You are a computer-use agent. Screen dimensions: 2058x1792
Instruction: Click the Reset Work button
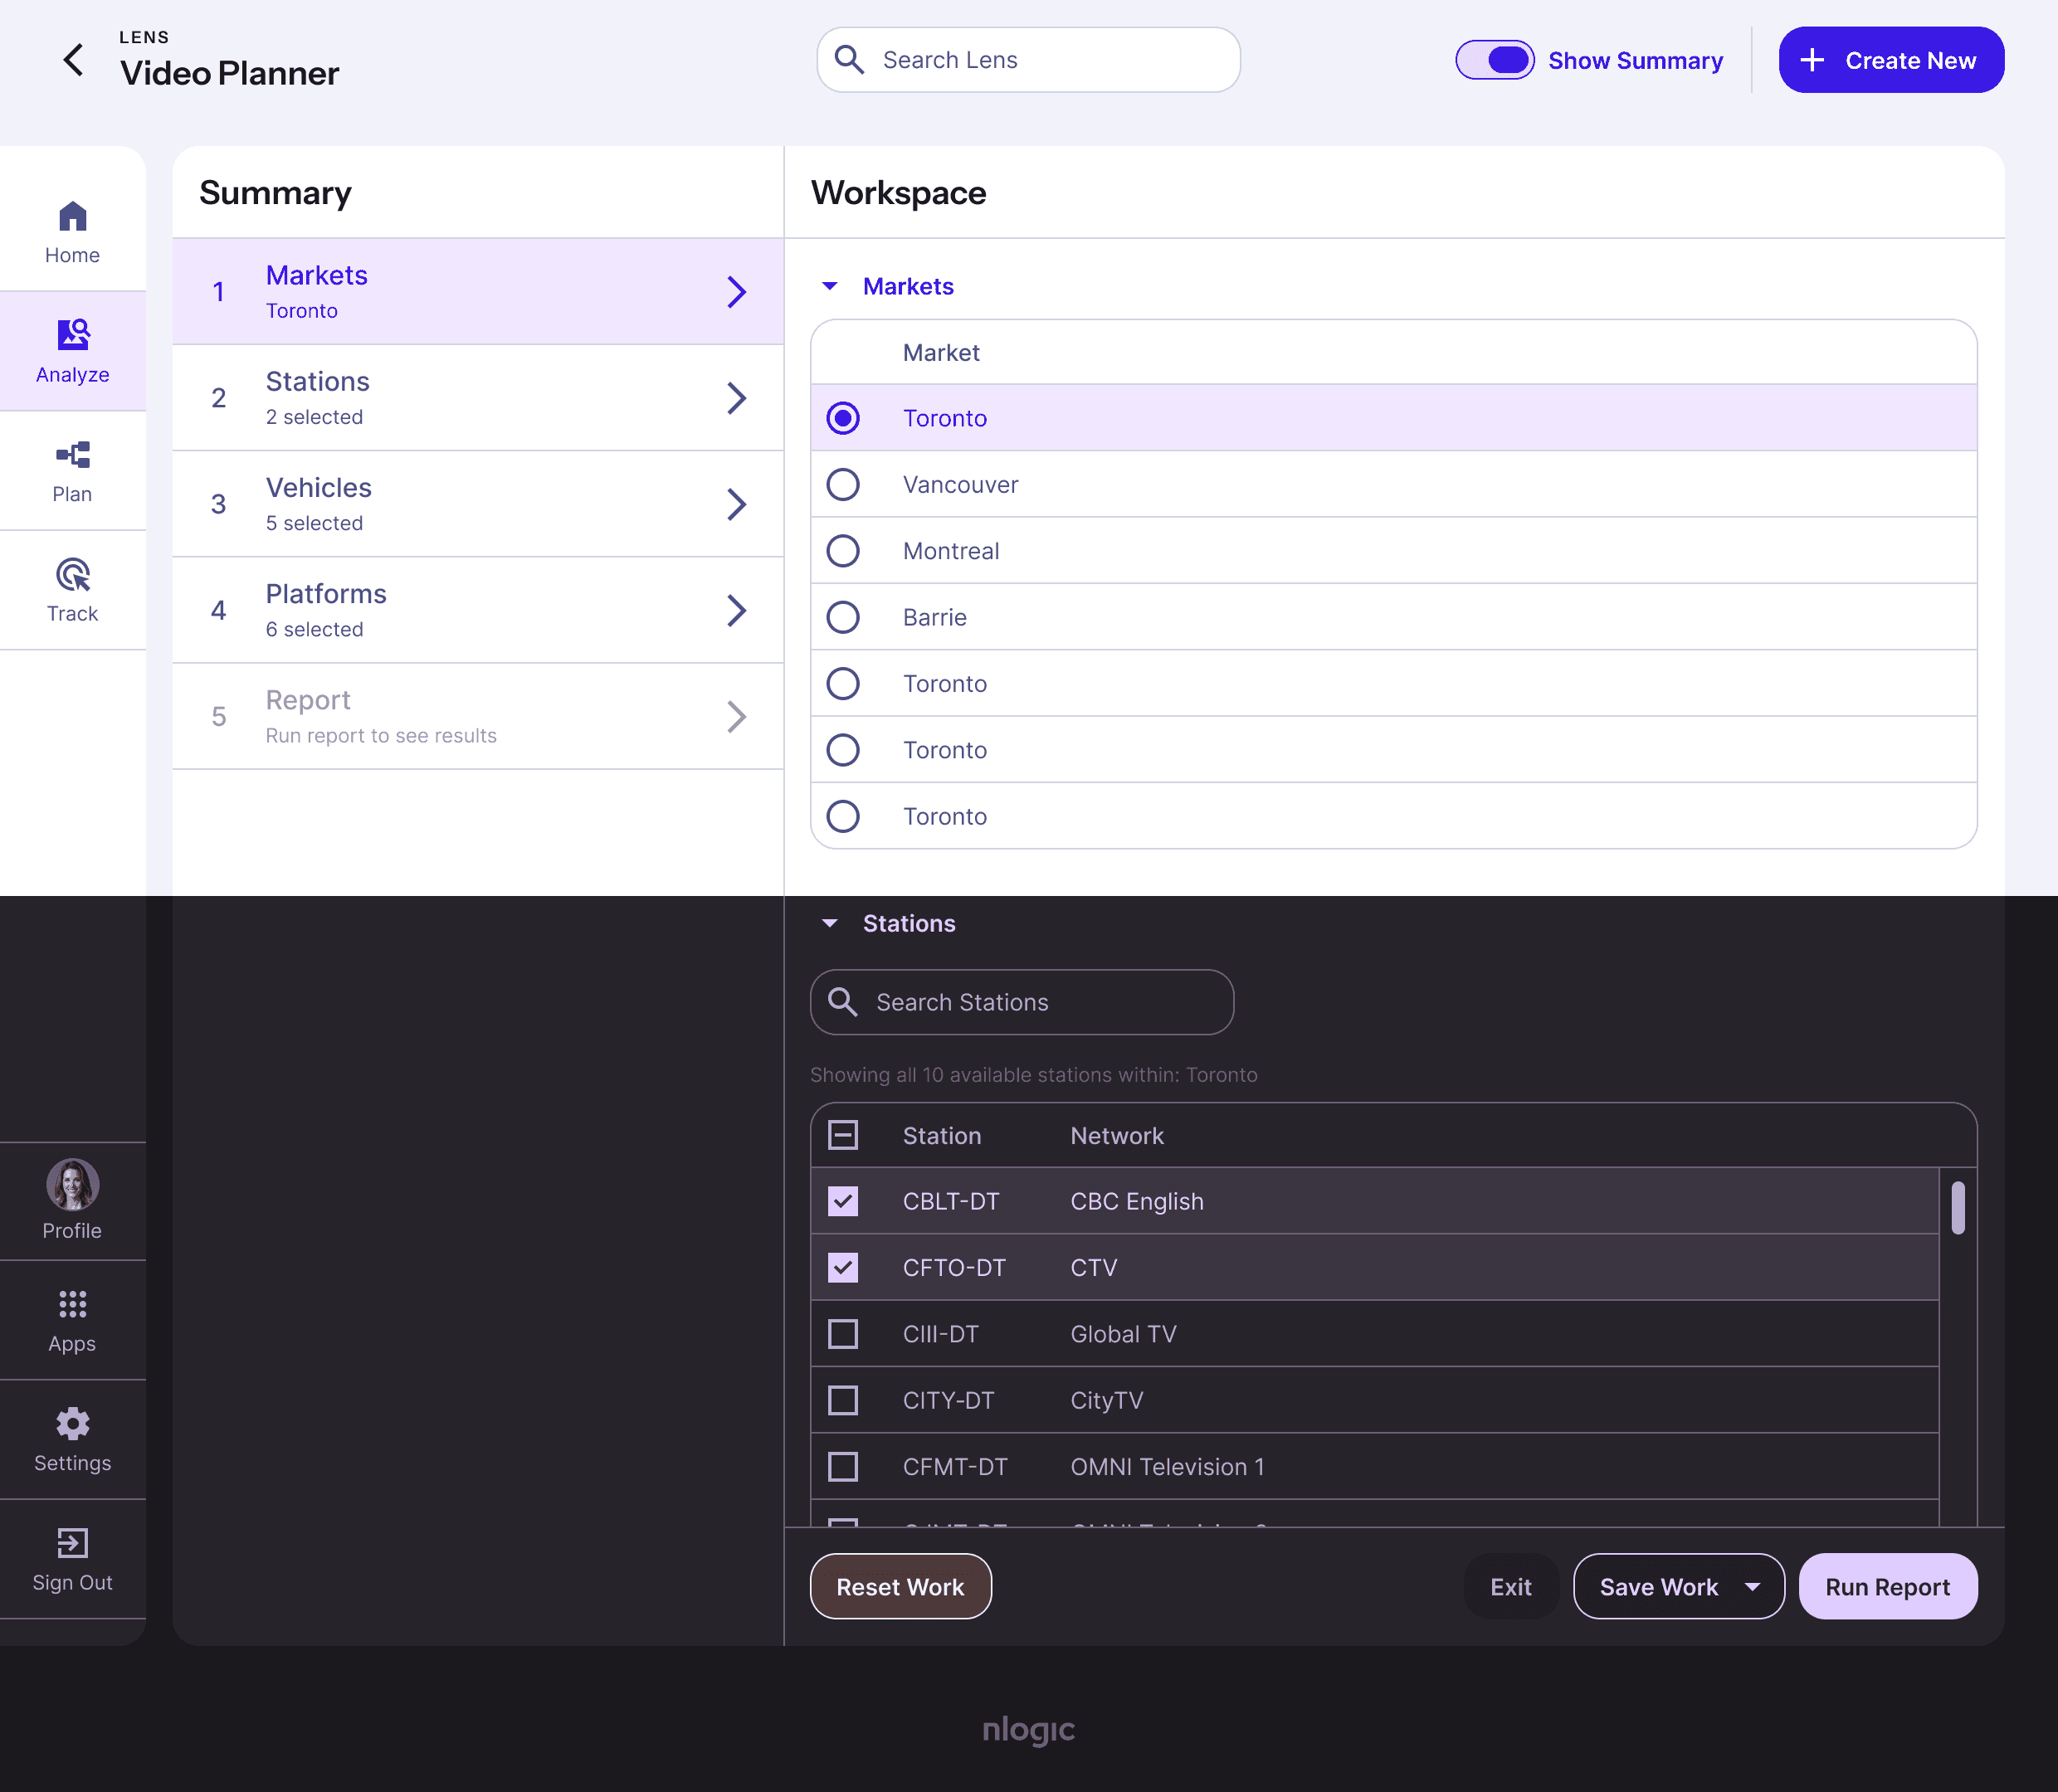point(900,1587)
